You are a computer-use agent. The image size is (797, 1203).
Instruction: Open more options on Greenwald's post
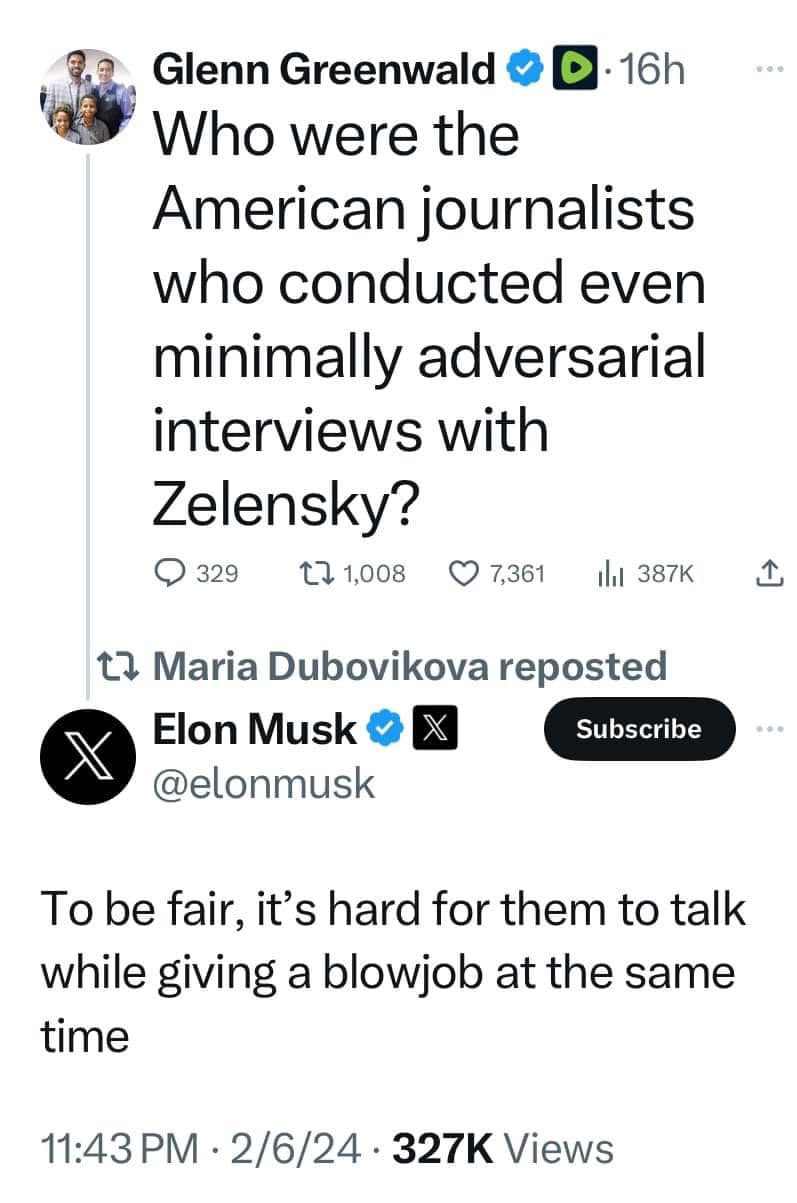[x=765, y=71]
